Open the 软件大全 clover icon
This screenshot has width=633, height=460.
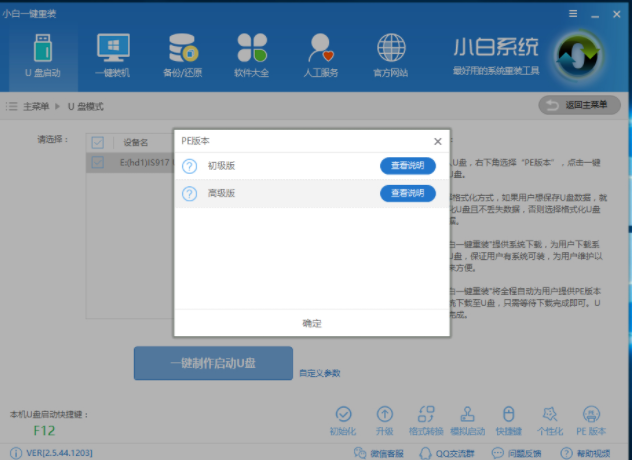click(251, 50)
